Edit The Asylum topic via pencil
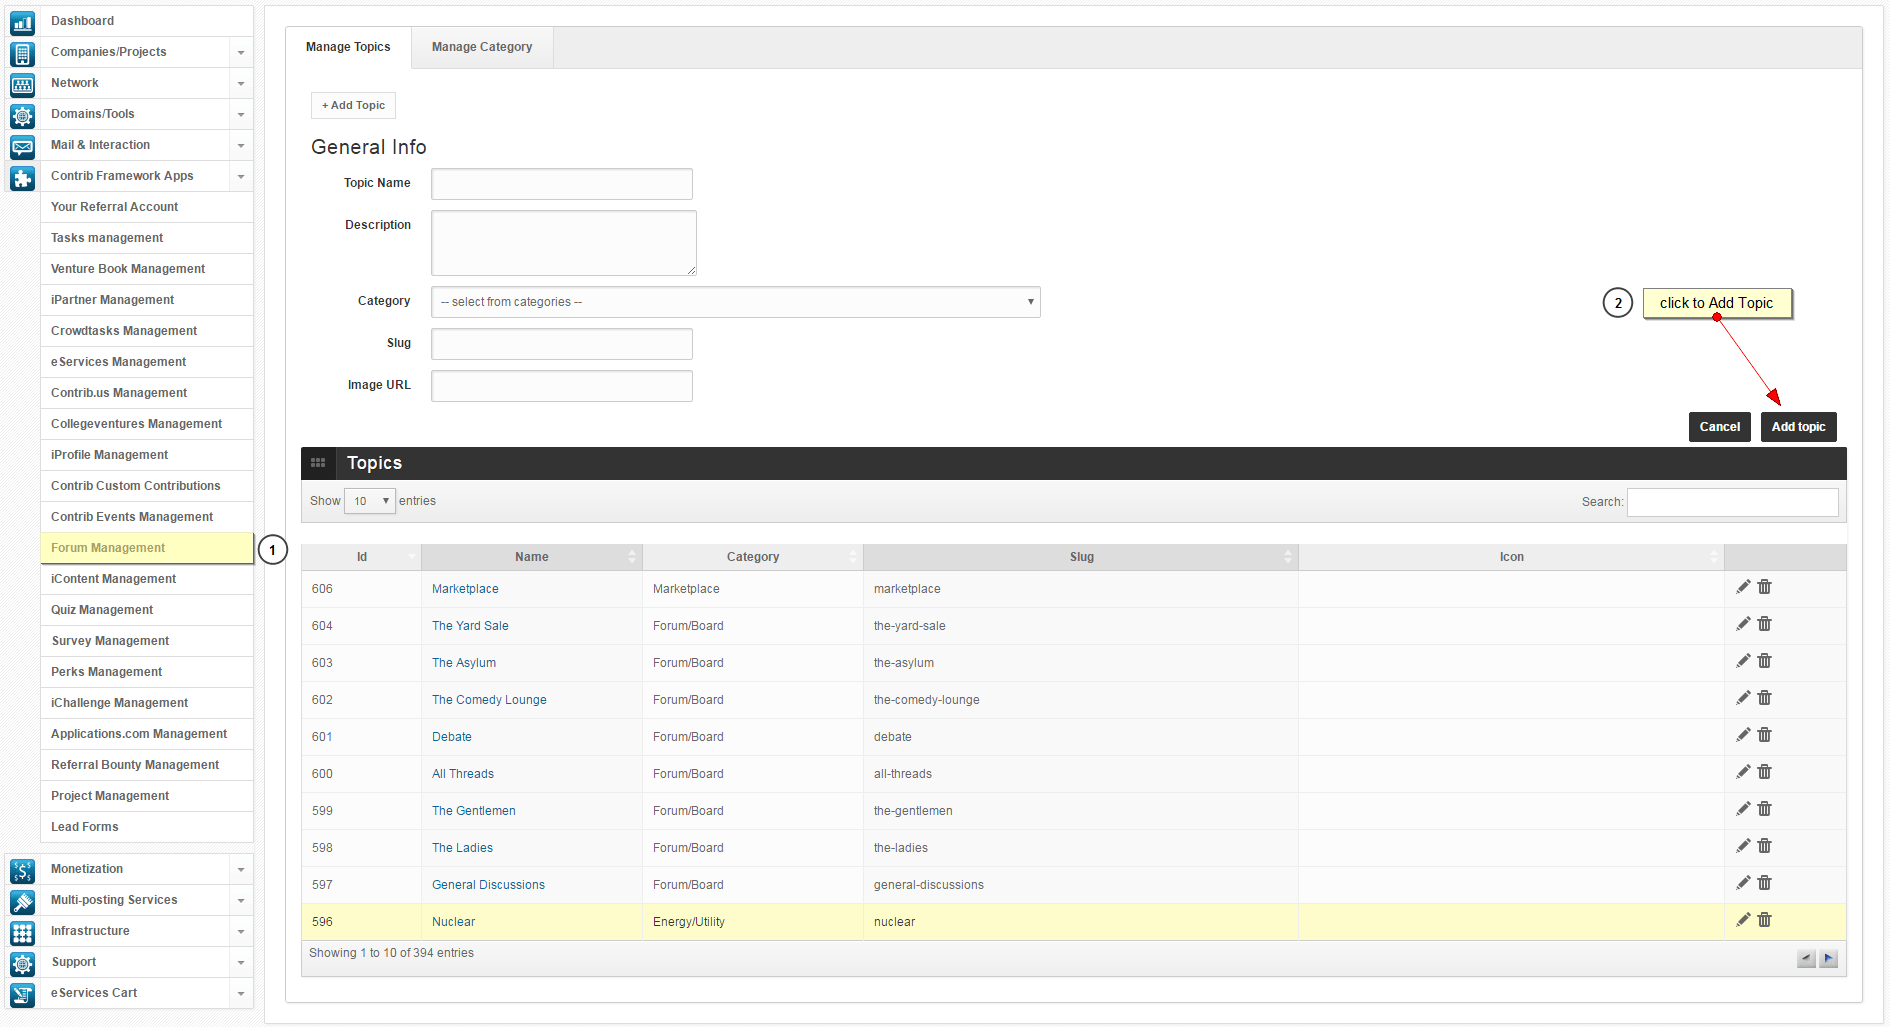The image size is (1890, 1027). point(1743,661)
